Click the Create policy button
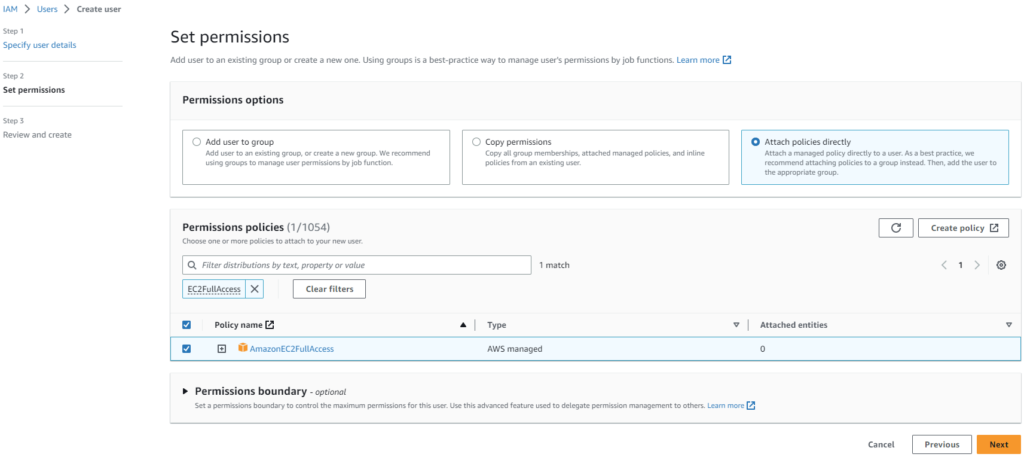The width and height of the screenshot is (1024, 457). 963,228
